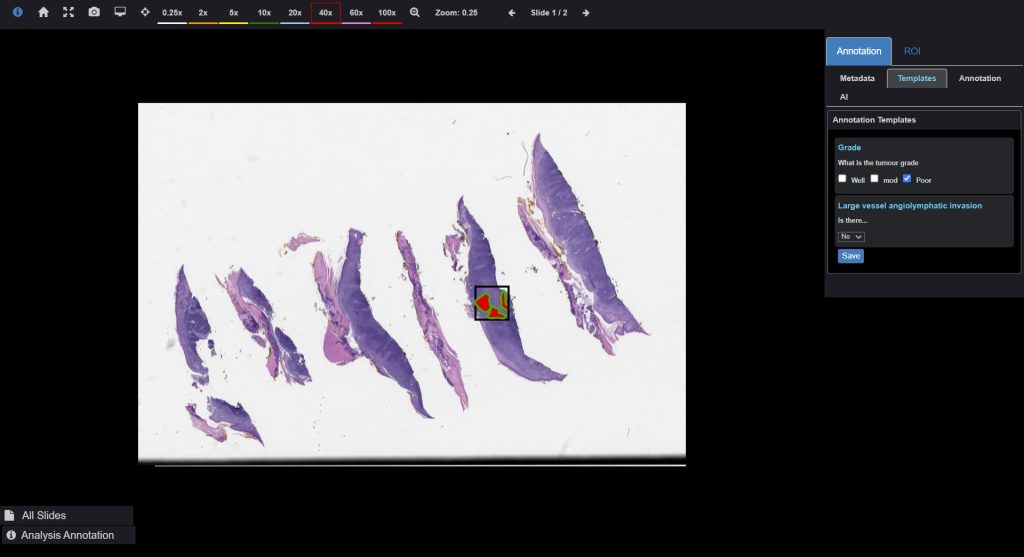This screenshot has width=1024, height=557.
Task: Set magnification to 0.25x
Action: 172,13
